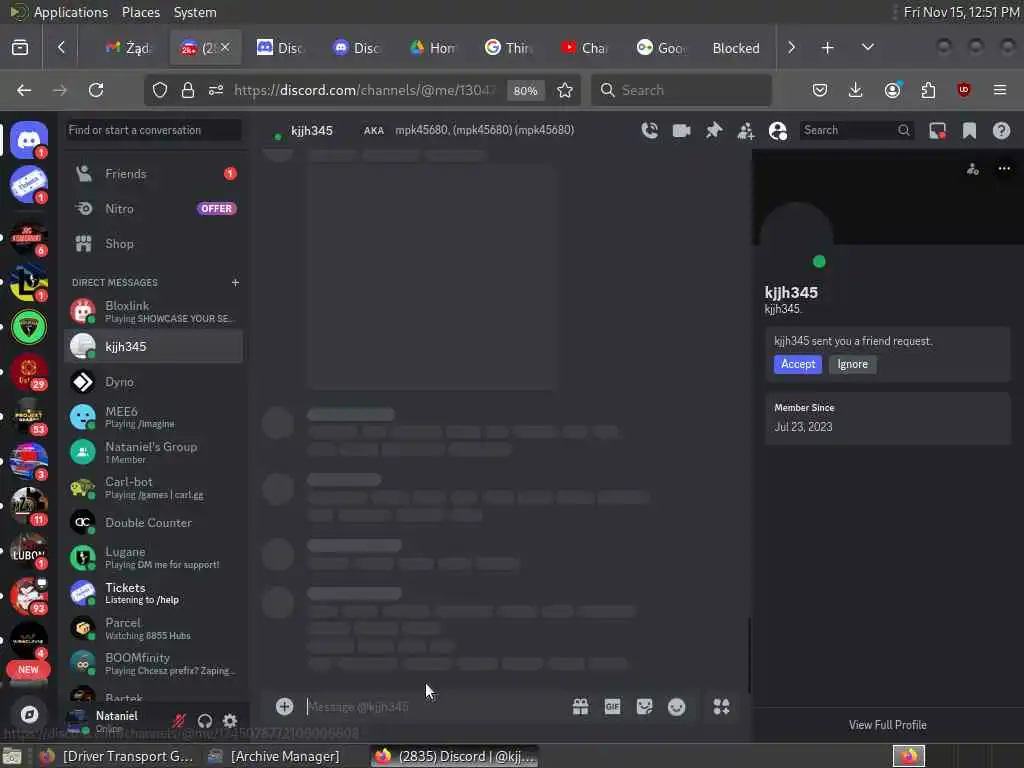Image resolution: width=1024 pixels, height=768 pixels.
Task: Open more options on the profile panel
Action: (1004, 168)
